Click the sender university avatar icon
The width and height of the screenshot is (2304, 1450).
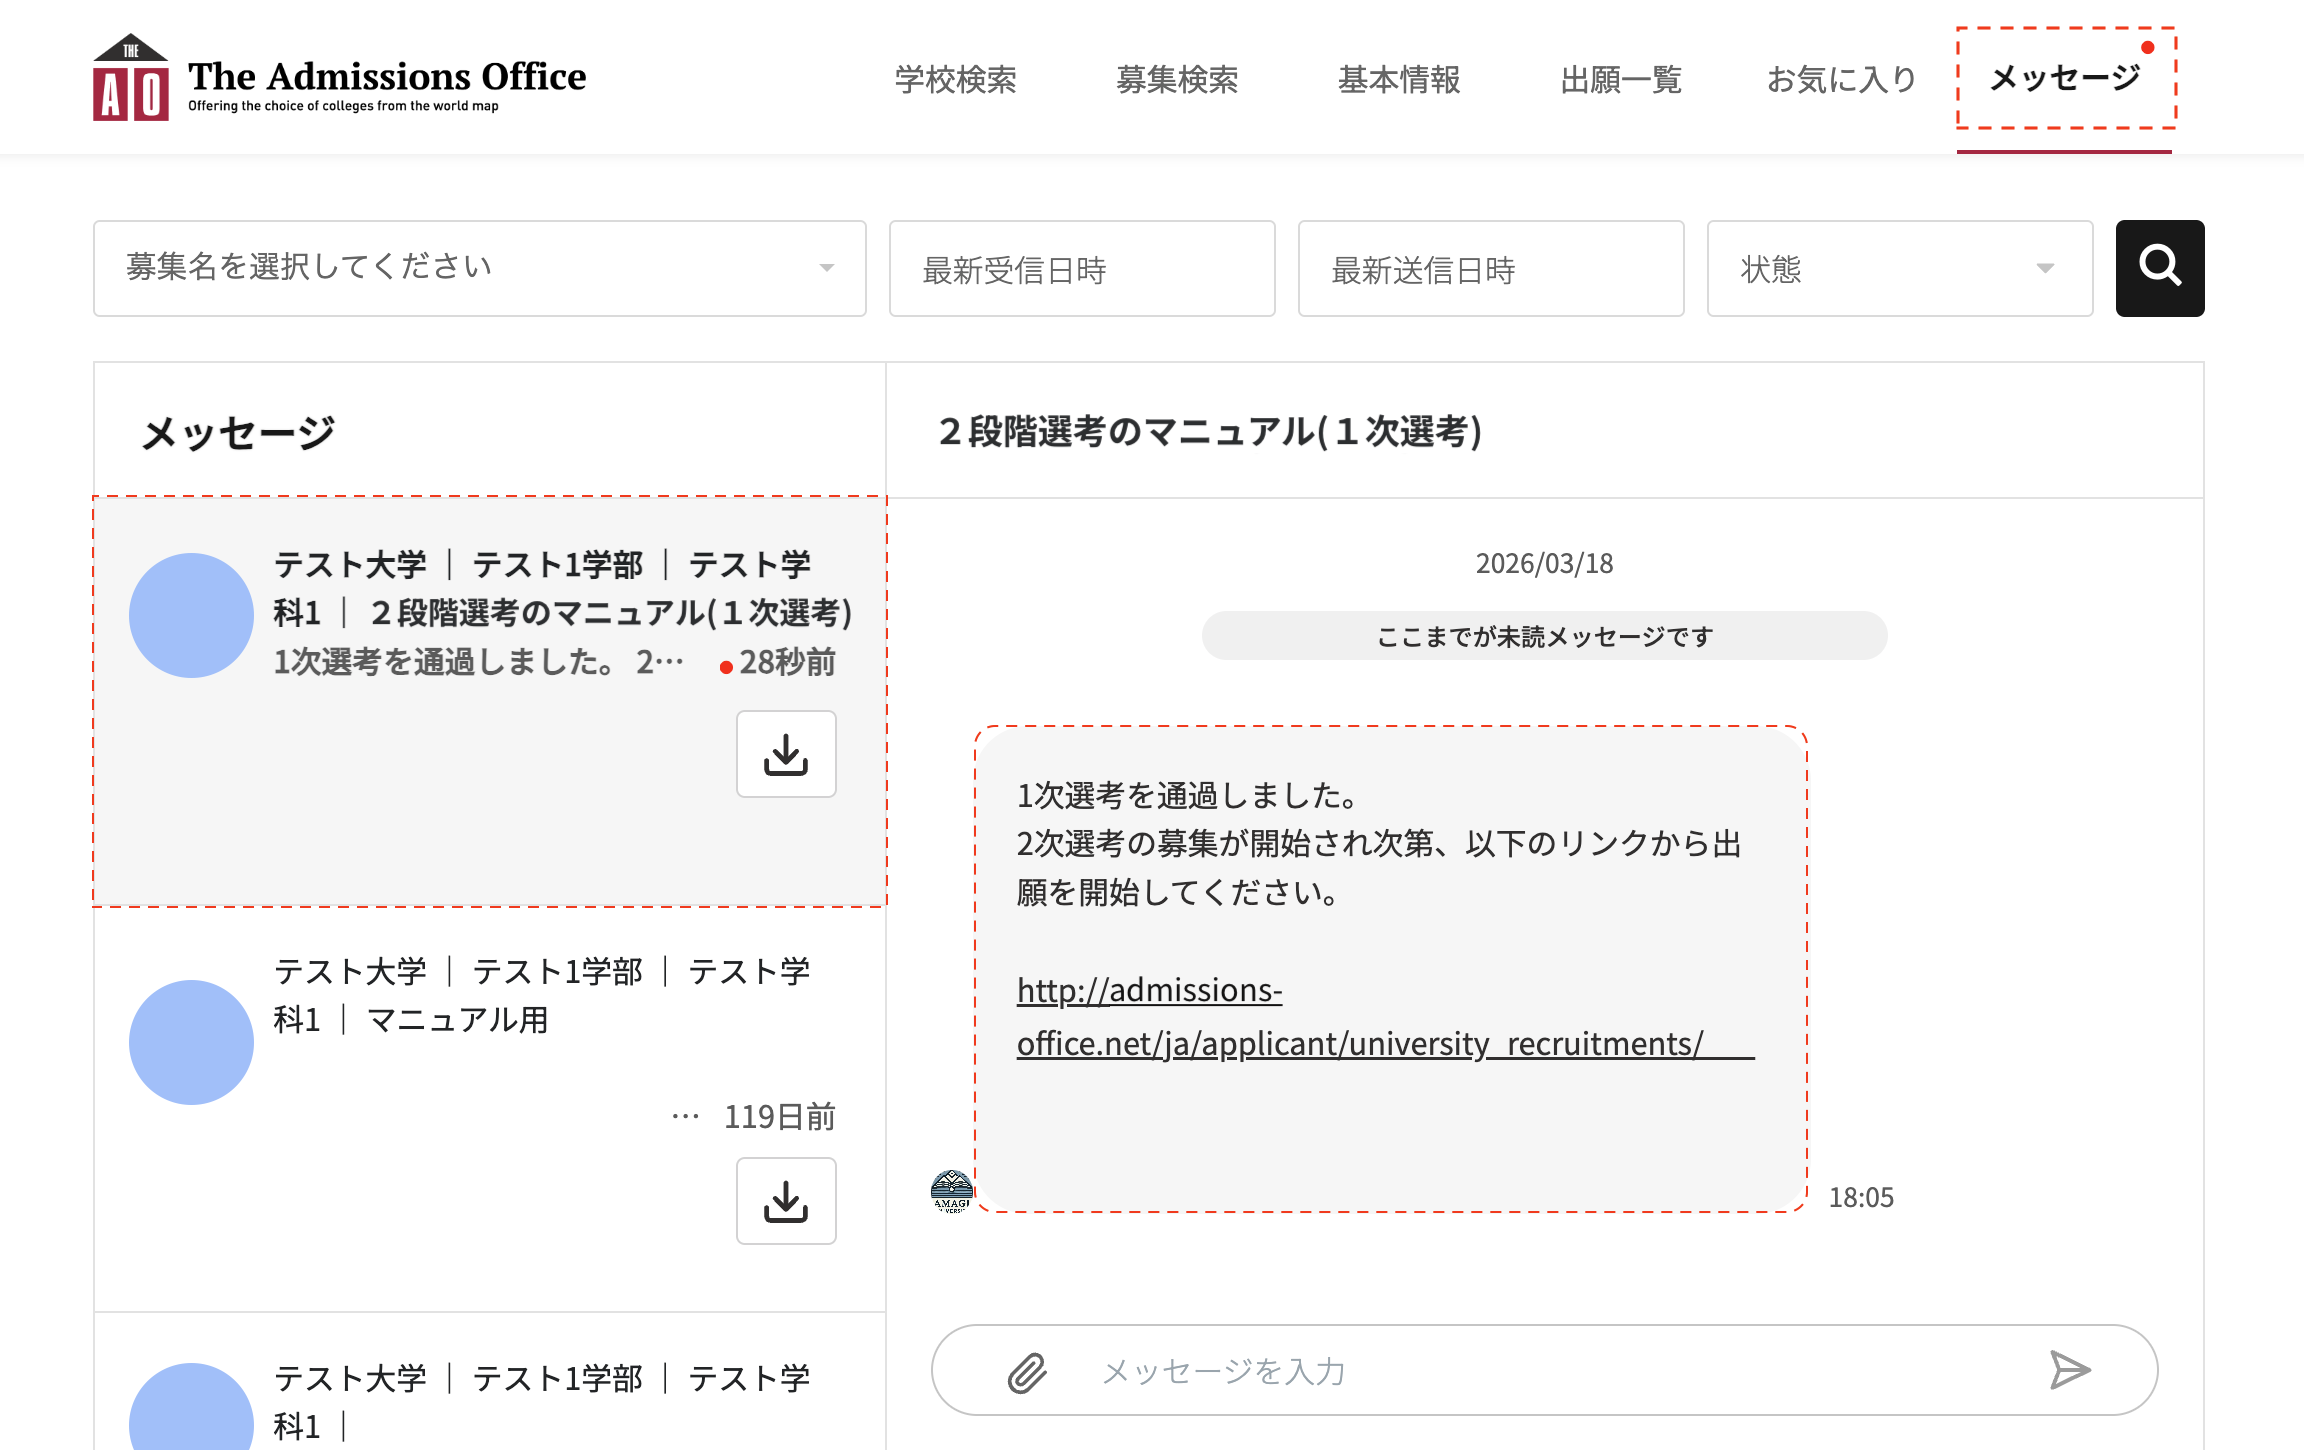pyautogui.click(x=951, y=1191)
